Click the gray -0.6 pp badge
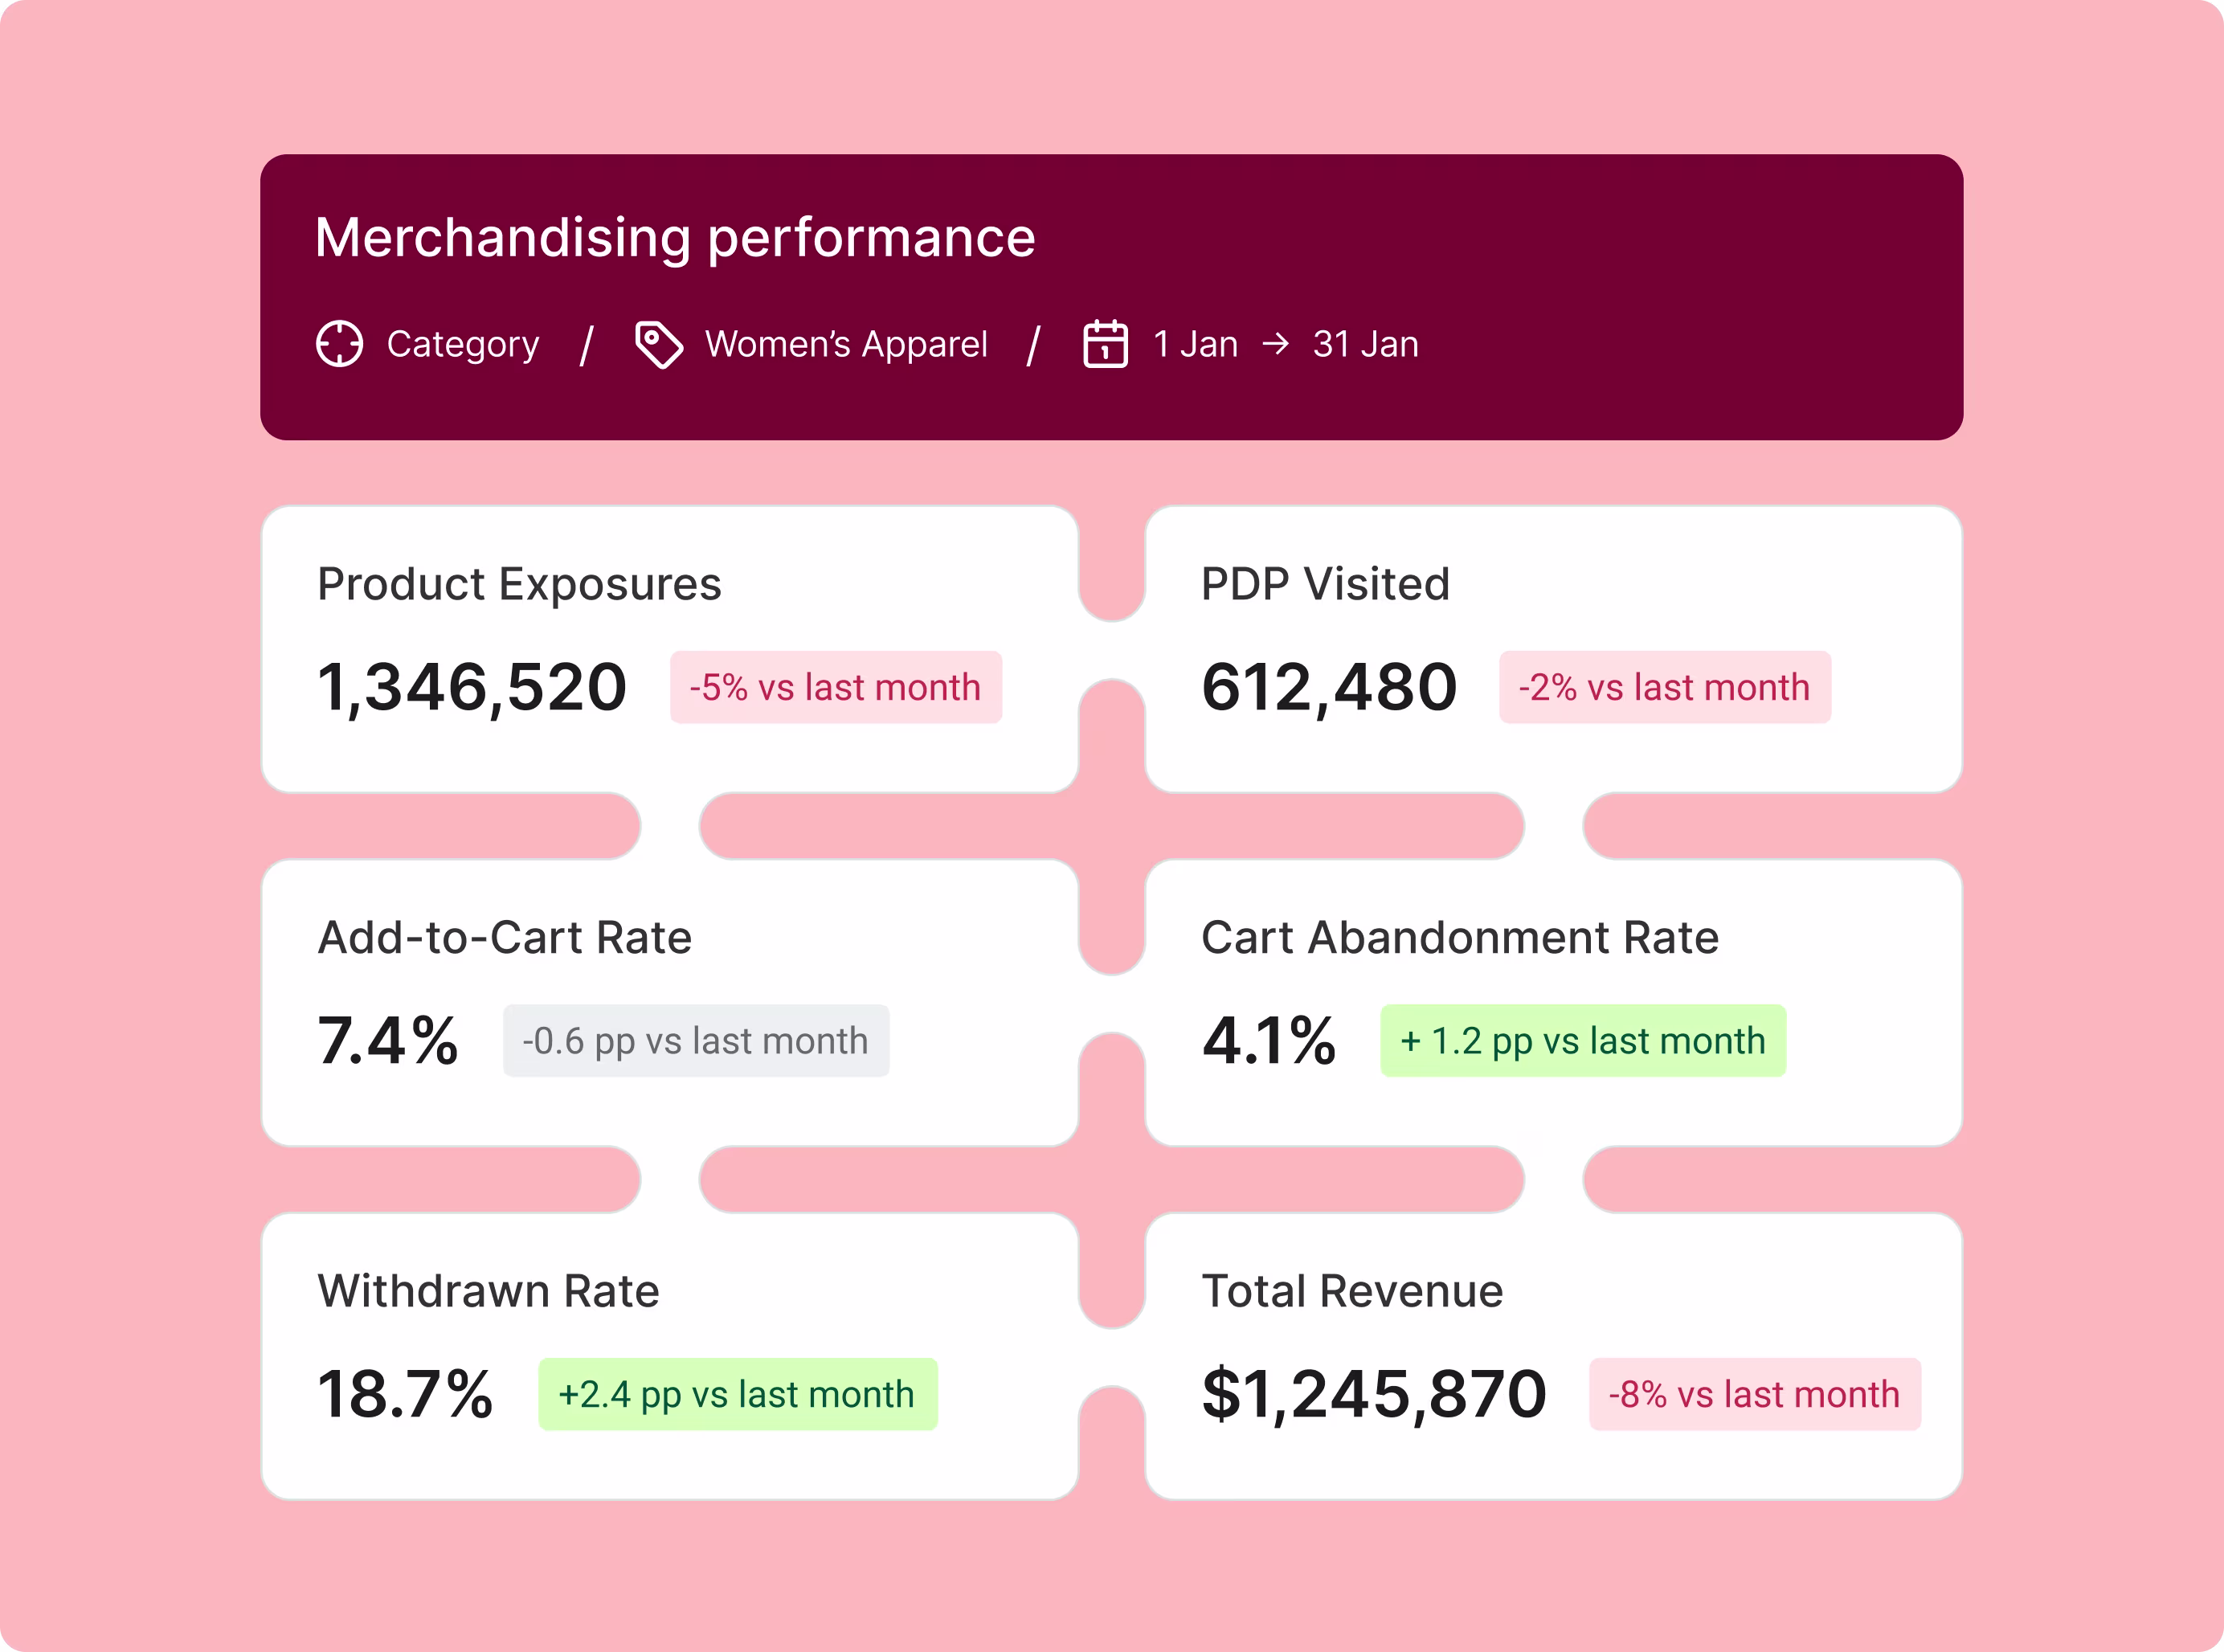This screenshot has width=2224, height=1652. [x=695, y=1041]
